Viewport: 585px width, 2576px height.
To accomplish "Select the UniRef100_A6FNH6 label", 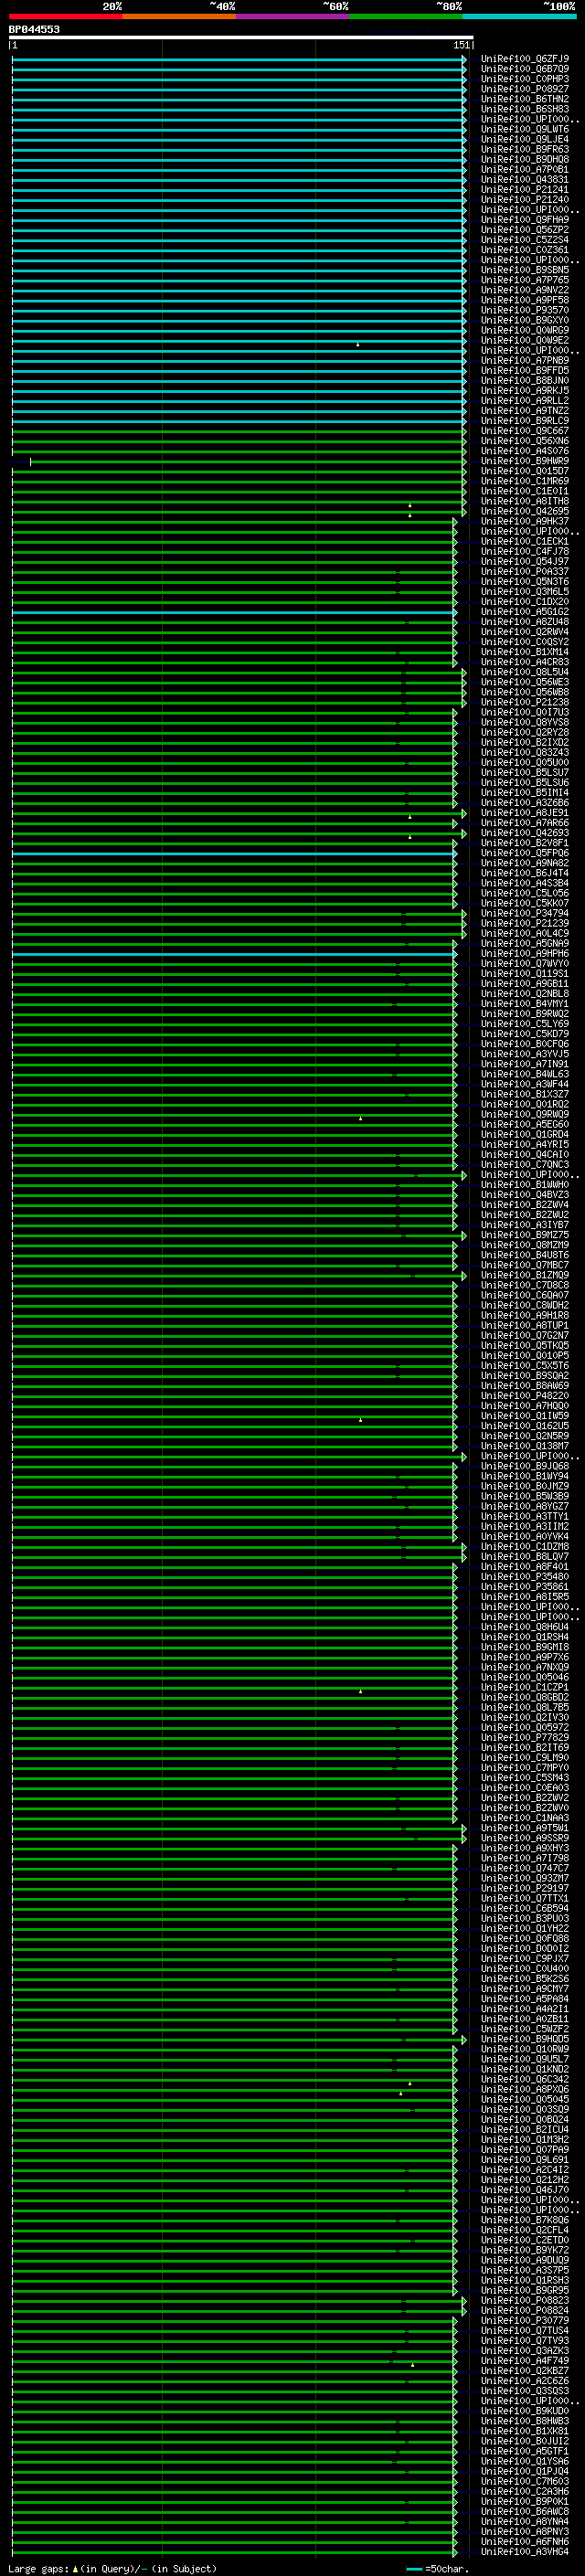I will click(x=525, y=2541).
